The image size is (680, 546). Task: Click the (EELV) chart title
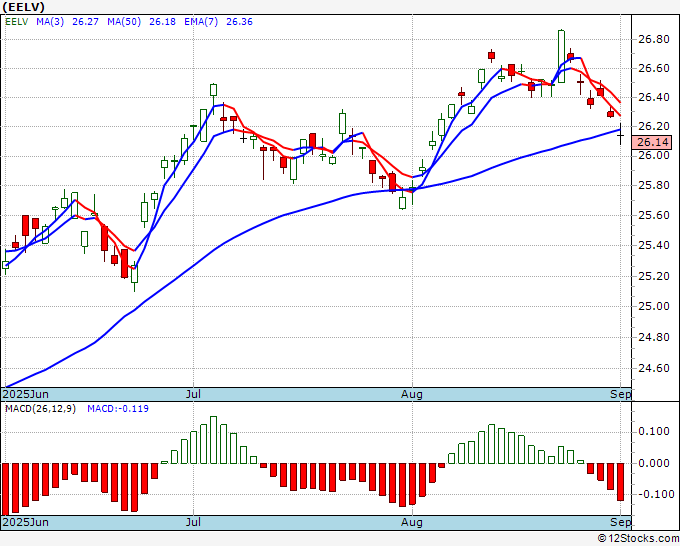coord(23,7)
